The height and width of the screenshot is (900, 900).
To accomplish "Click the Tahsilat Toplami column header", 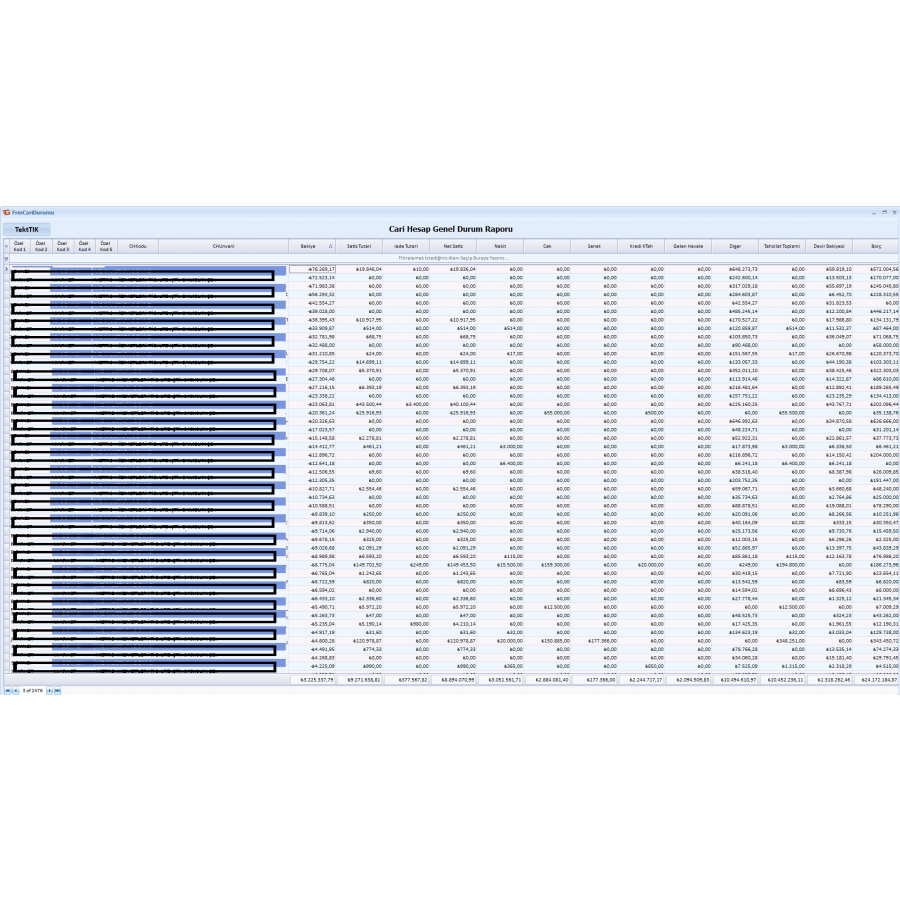I will [782, 246].
